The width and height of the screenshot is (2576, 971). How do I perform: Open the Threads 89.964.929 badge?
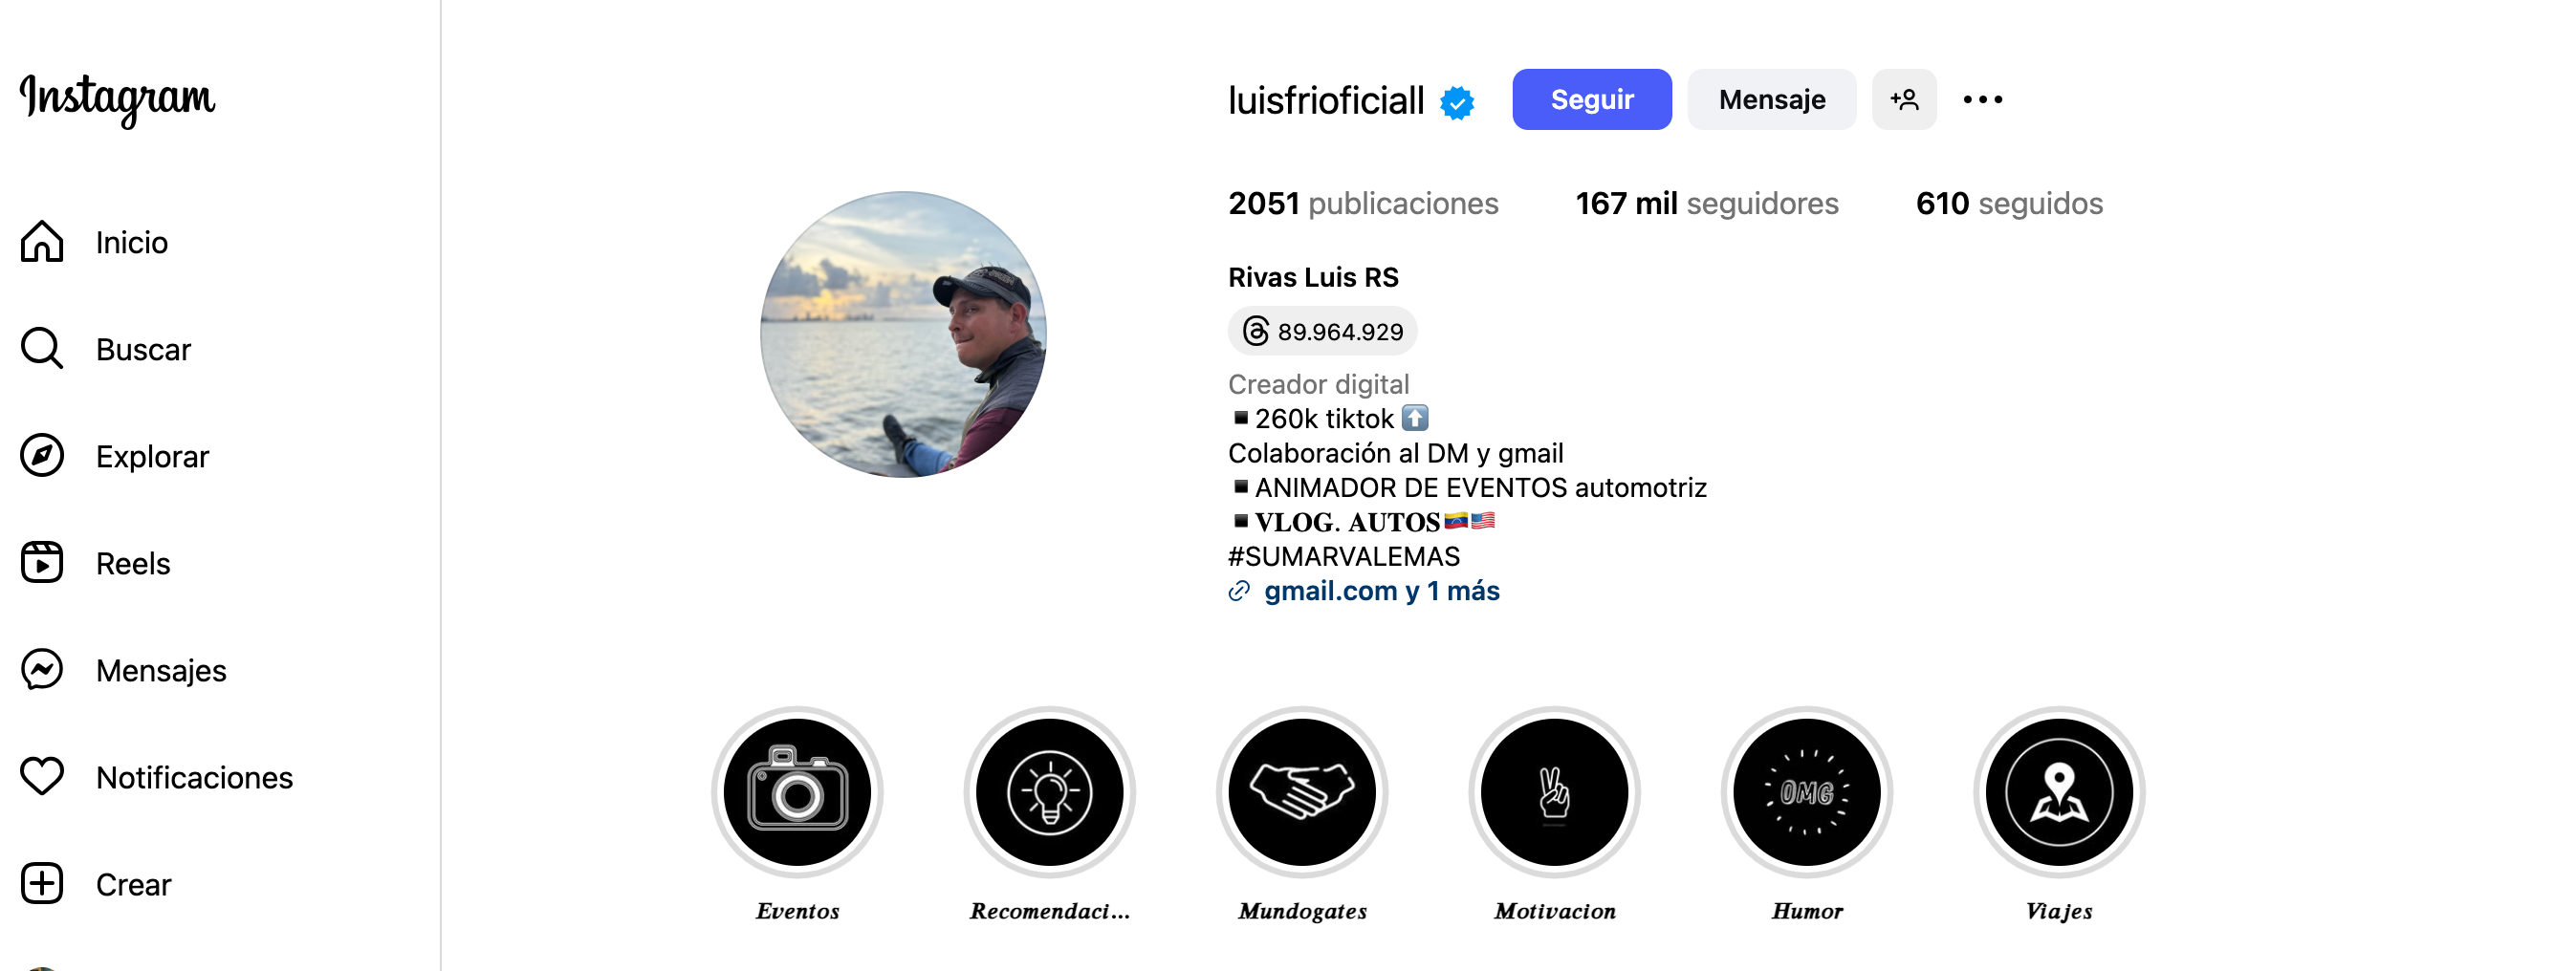click(1322, 331)
